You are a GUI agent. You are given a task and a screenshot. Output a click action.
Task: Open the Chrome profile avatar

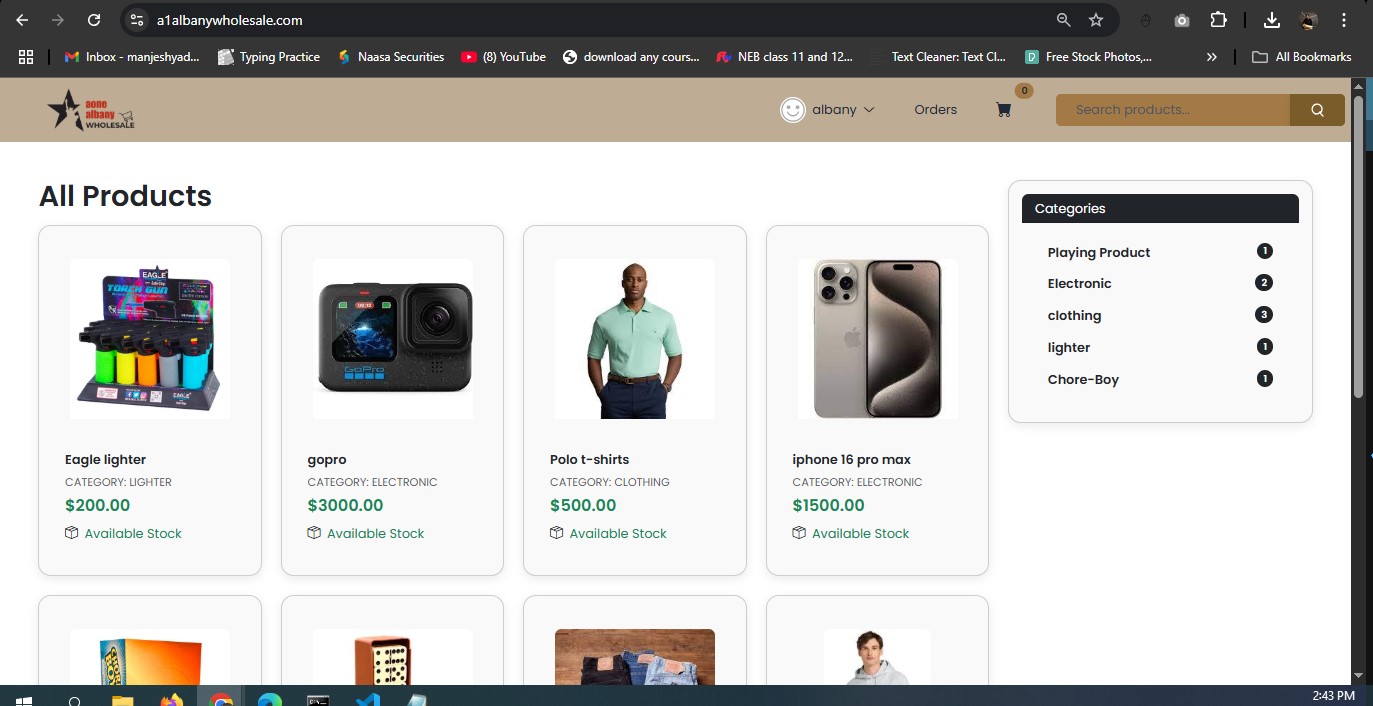[x=1308, y=20]
